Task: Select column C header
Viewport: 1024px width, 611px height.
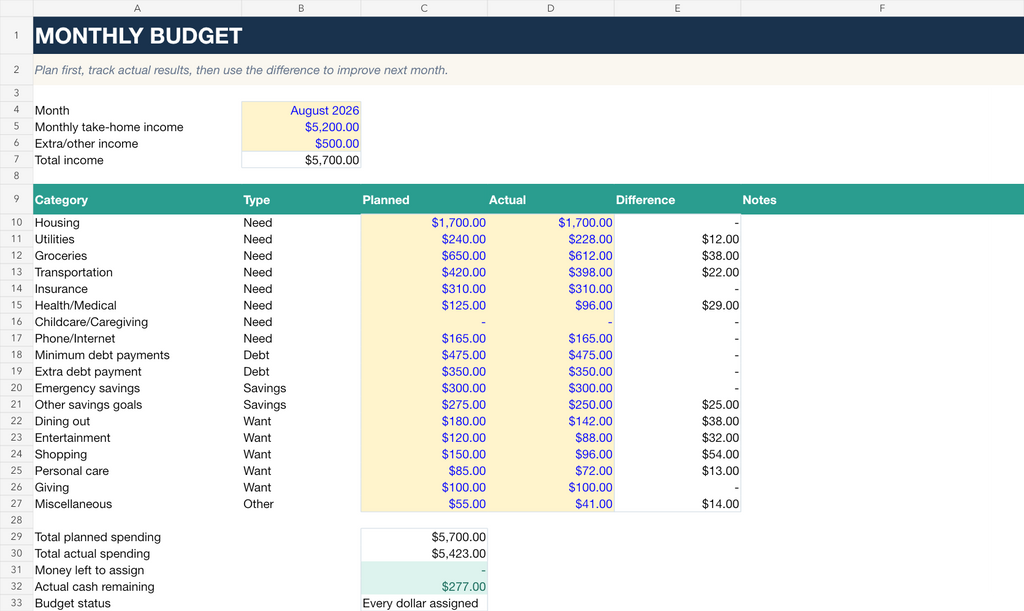Action: (424, 8)
